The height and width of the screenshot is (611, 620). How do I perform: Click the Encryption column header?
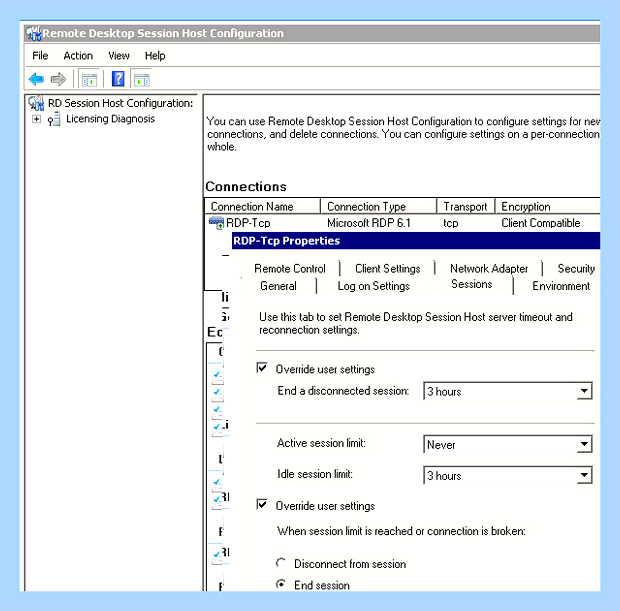tap(548, 206)
